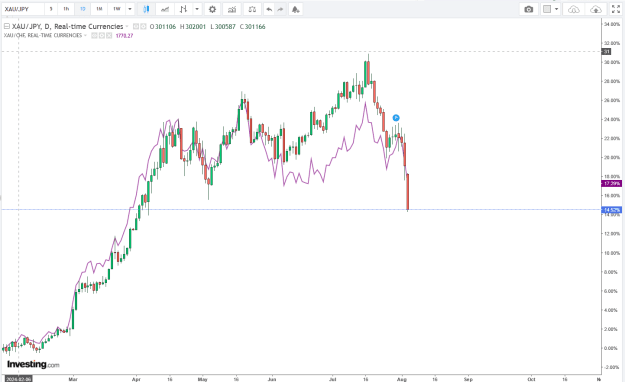The height and width of the screenshot is (382, 625).
Task: Open the indicators icon
Action: (x=232, y=9)
